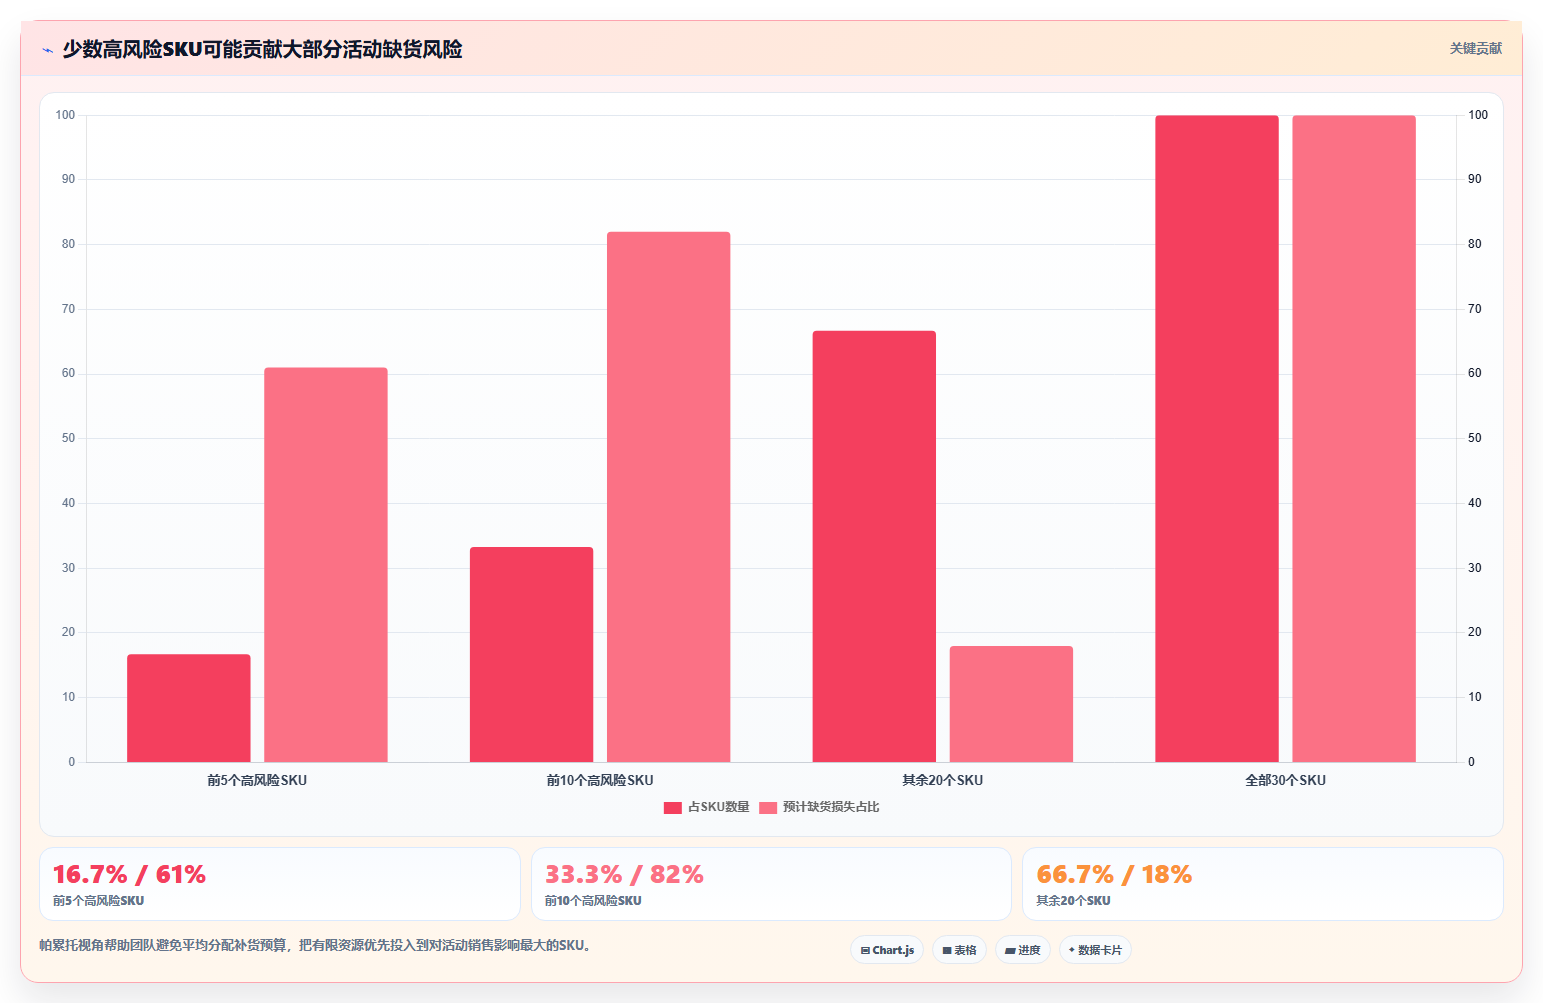
Task: Click the x-axis label '前5个高风险SKU'
Action: point(257,780)
